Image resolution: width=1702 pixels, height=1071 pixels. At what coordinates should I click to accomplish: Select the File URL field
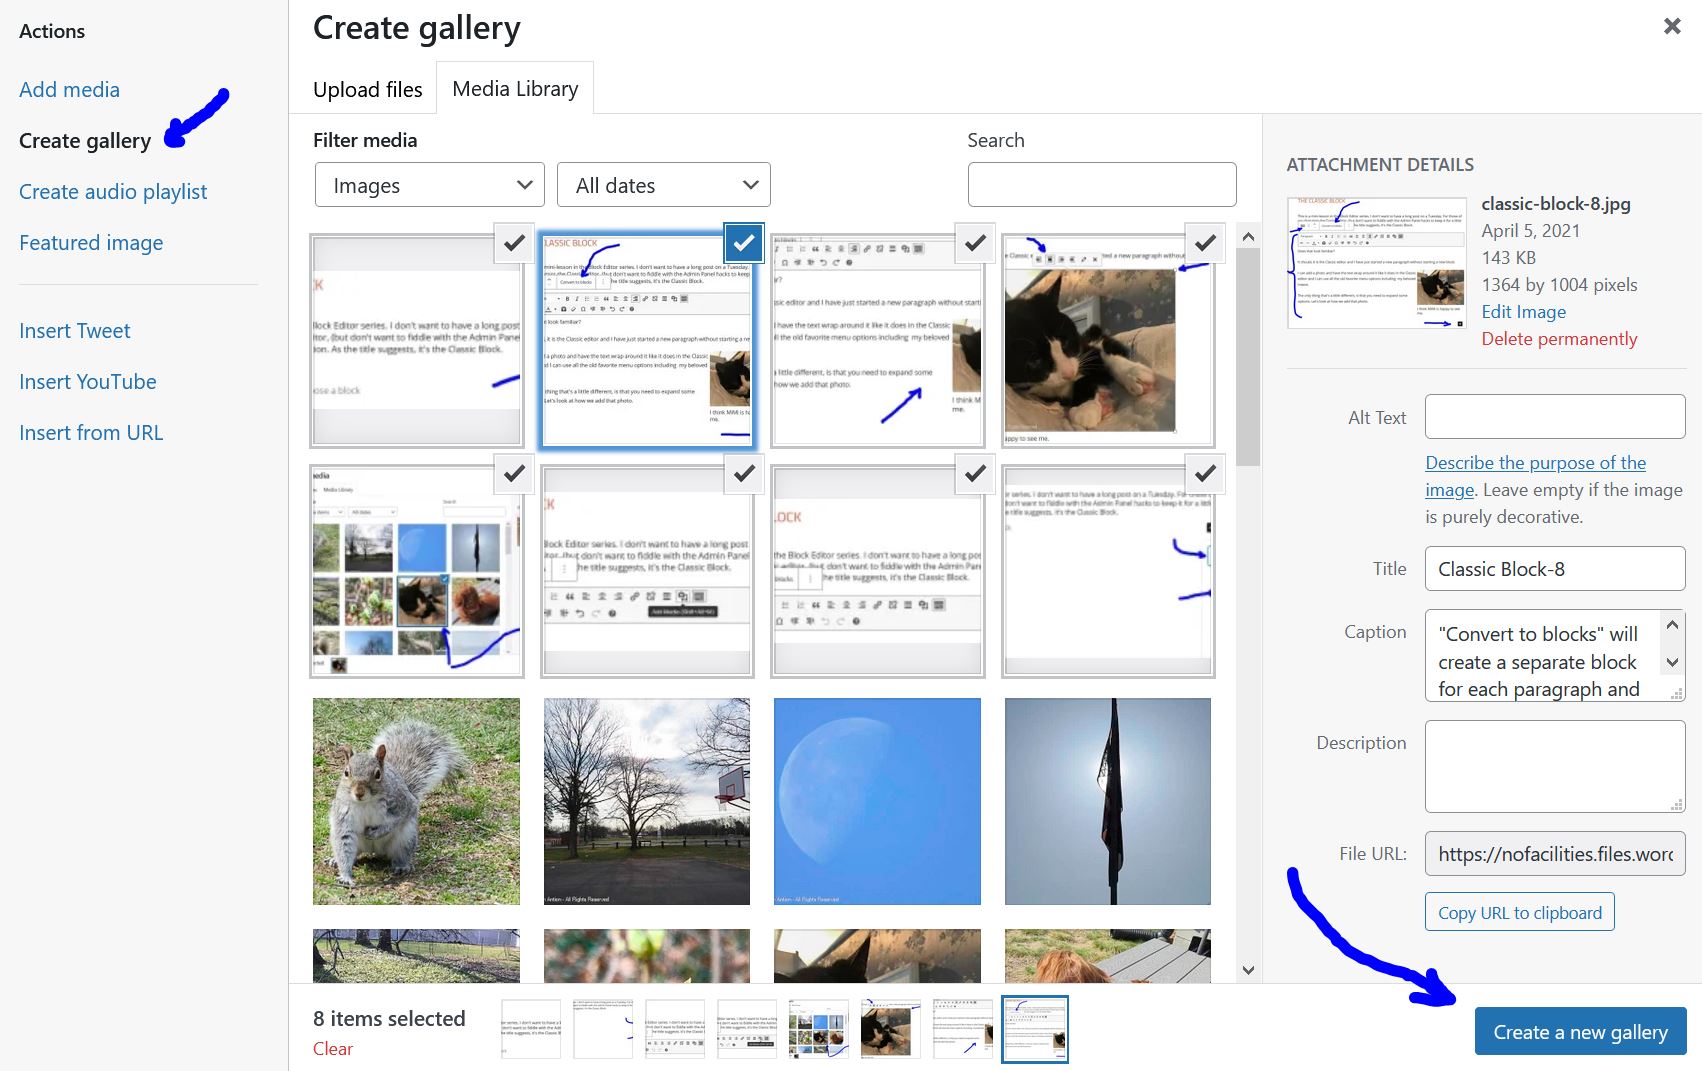1555,853
